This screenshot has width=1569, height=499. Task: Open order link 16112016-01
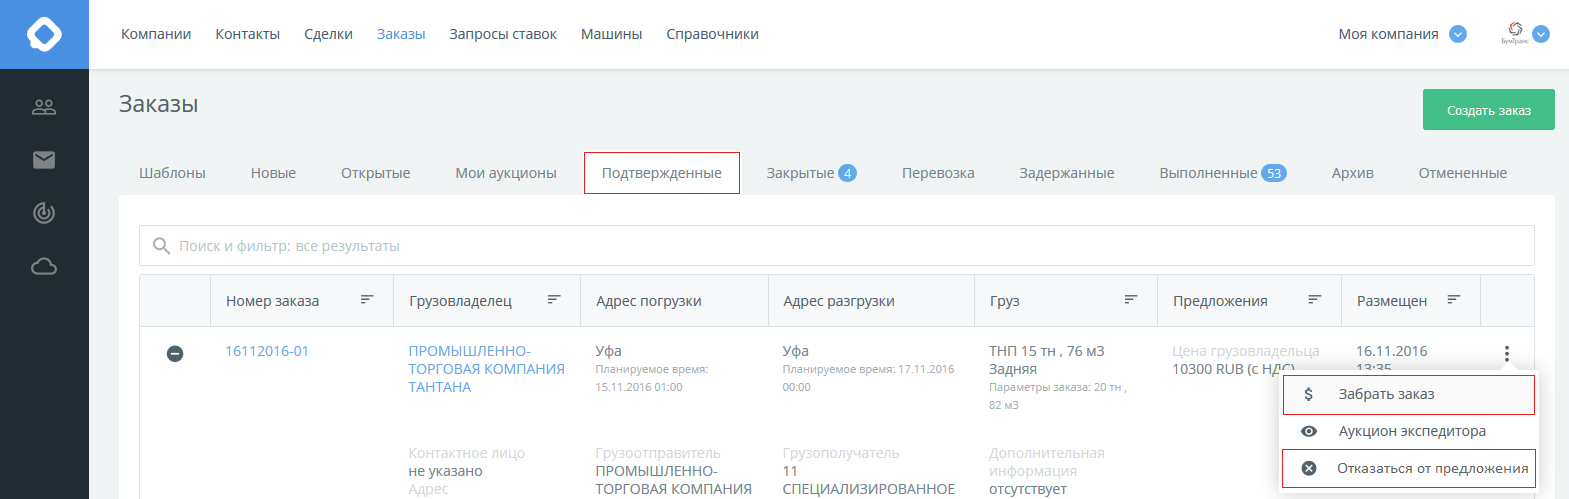[x=267, y=351]
